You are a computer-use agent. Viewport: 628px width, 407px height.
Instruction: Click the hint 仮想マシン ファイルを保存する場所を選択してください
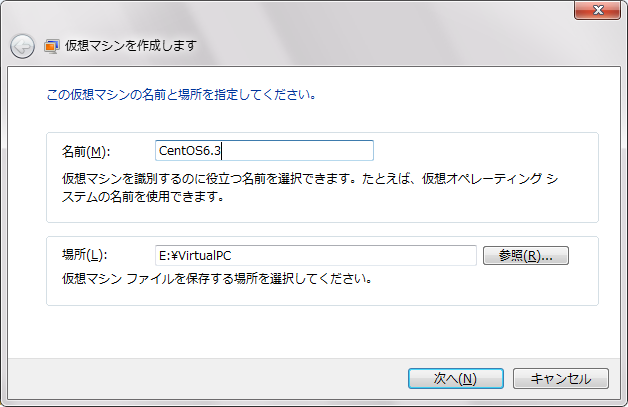(217, 278)
